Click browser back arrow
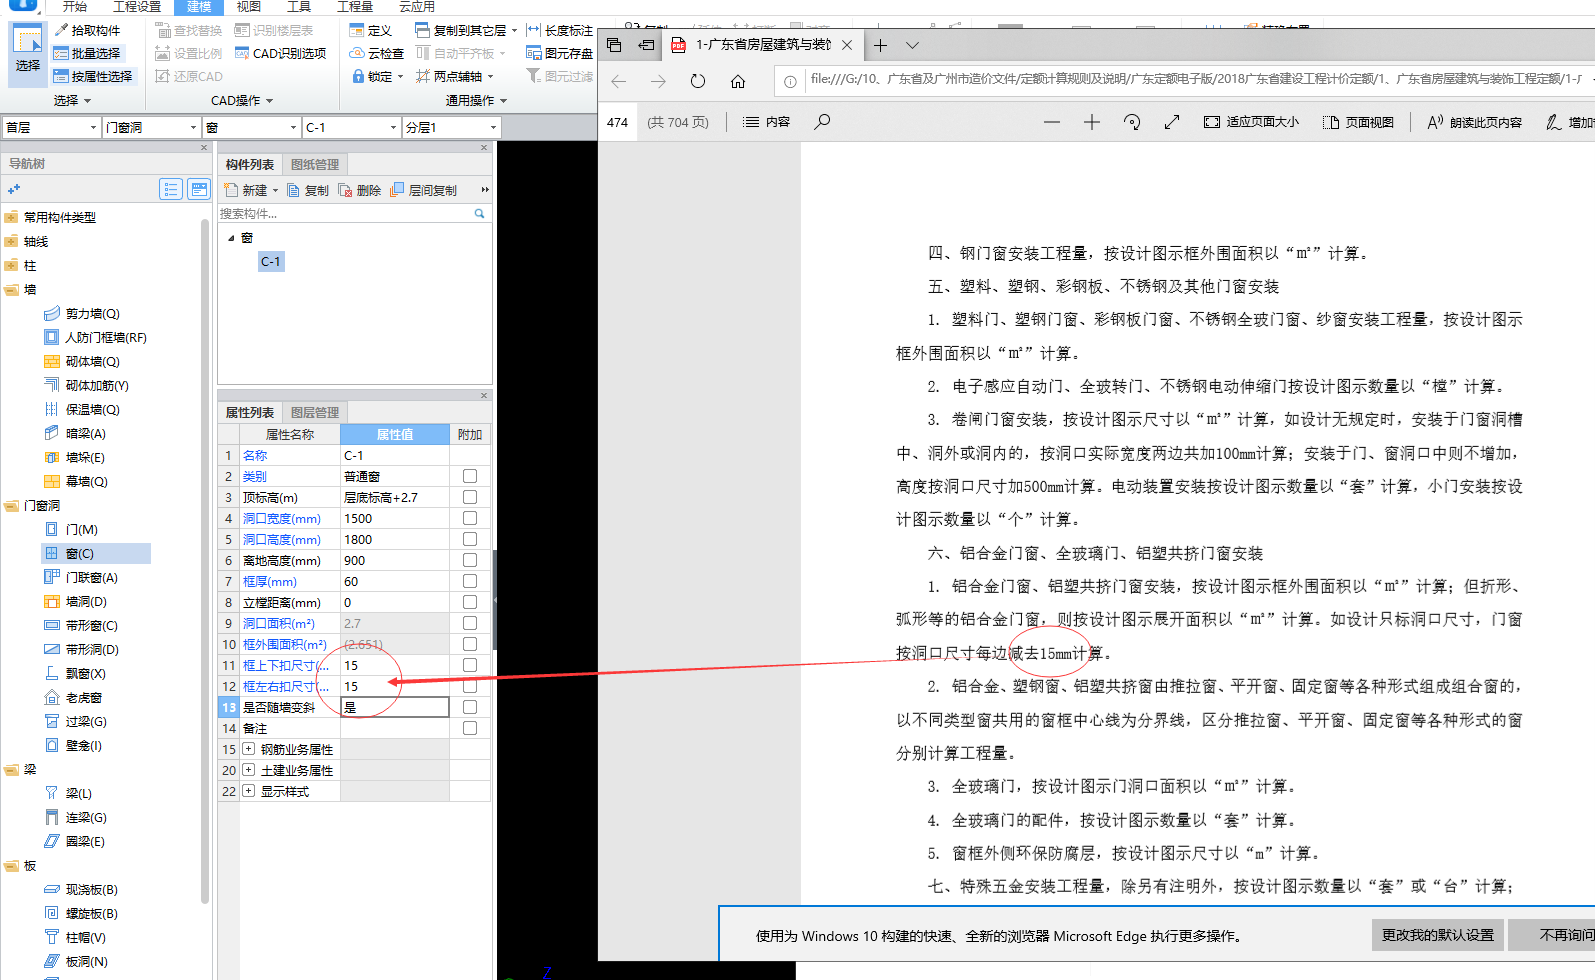The width and height of the screenshot is (1595, 980). click(619, 81)
